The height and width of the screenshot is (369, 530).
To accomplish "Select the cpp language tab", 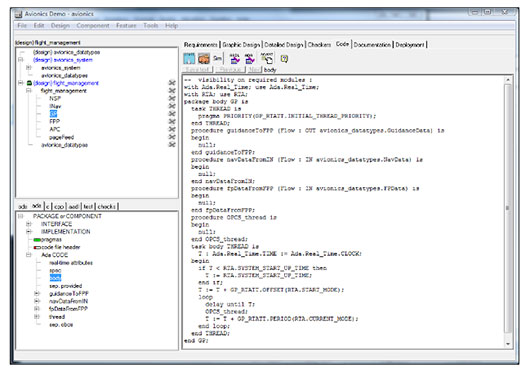I will 59,206.
